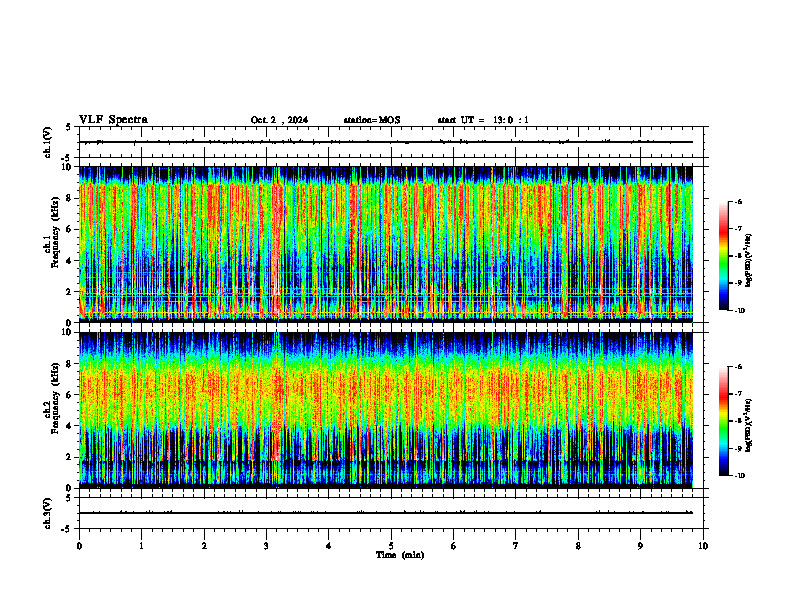The image size is (792, 612).
Task: Select the ch.2 color bar "log(PSD)" label
Action: tap(749, 425)
